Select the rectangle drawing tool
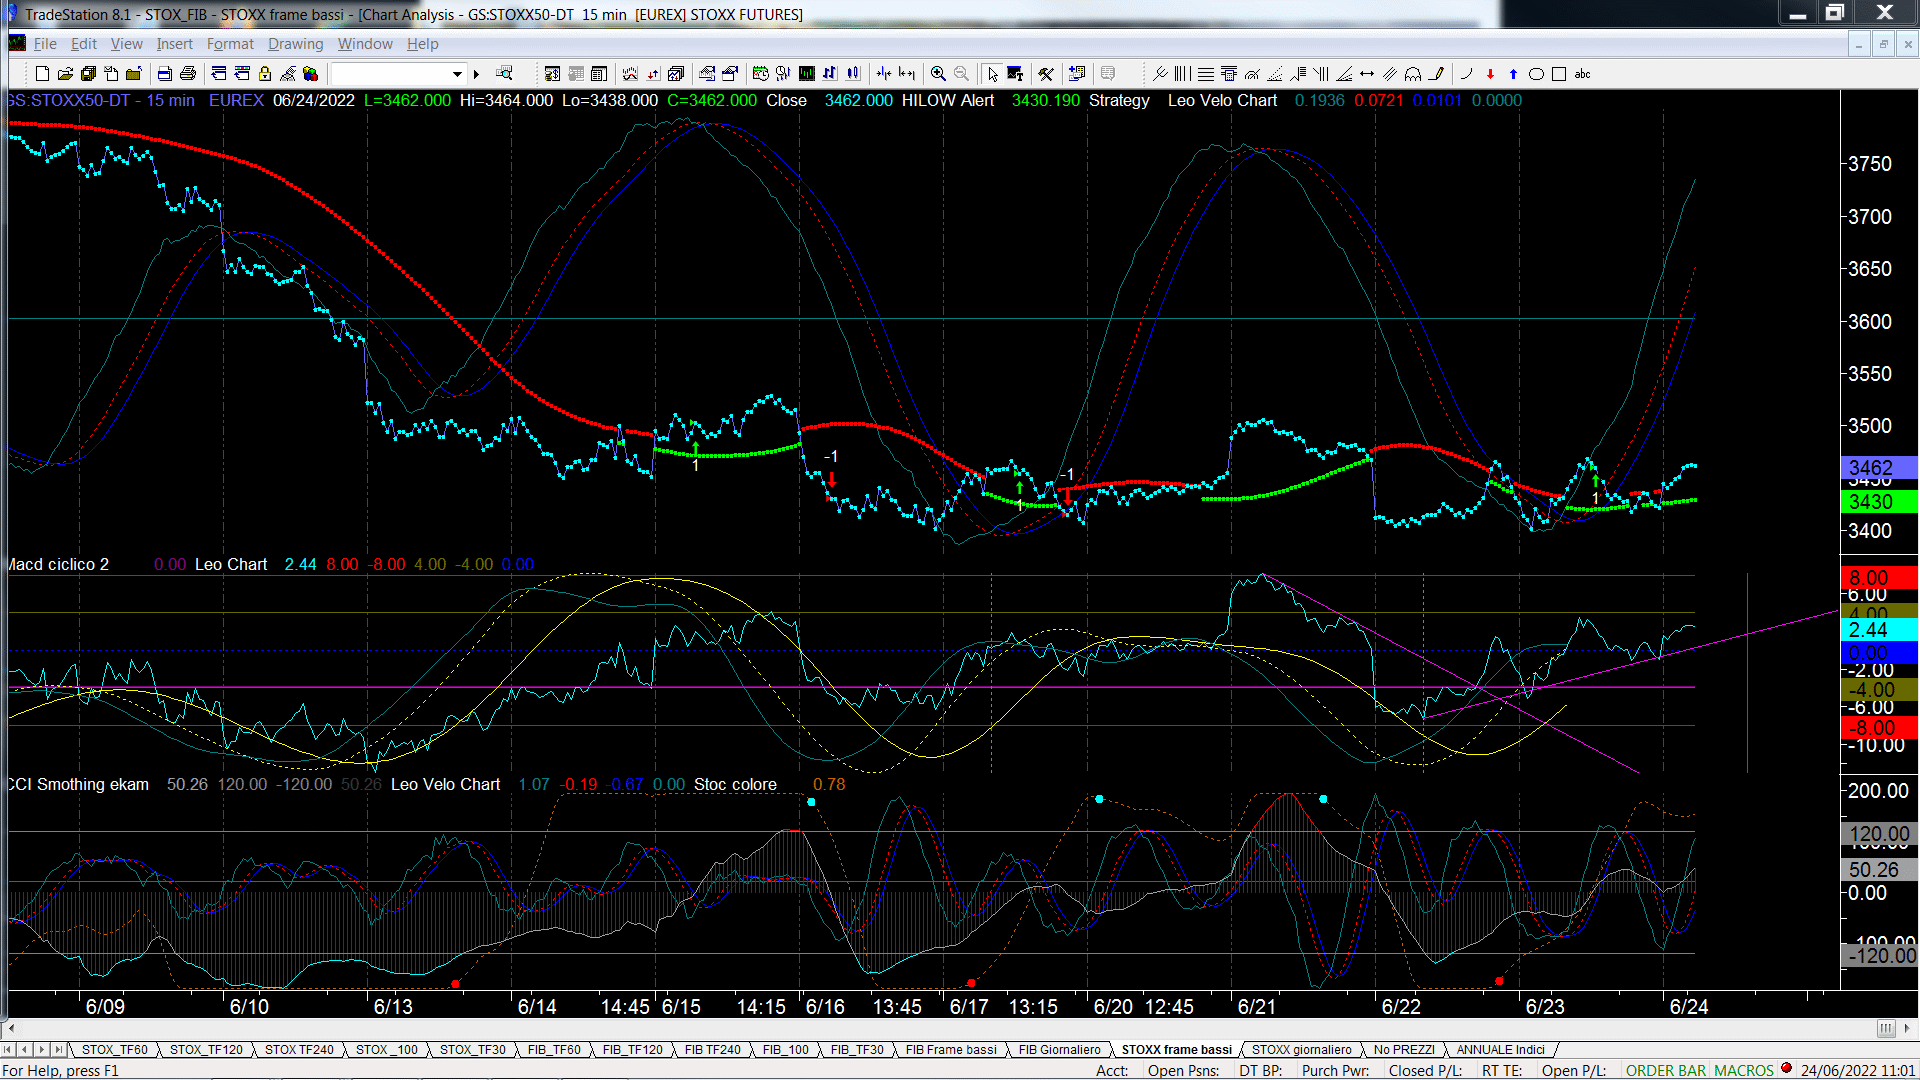Image resolution: width=1920 pixels, height=1080 pixels. [1558, 74]
